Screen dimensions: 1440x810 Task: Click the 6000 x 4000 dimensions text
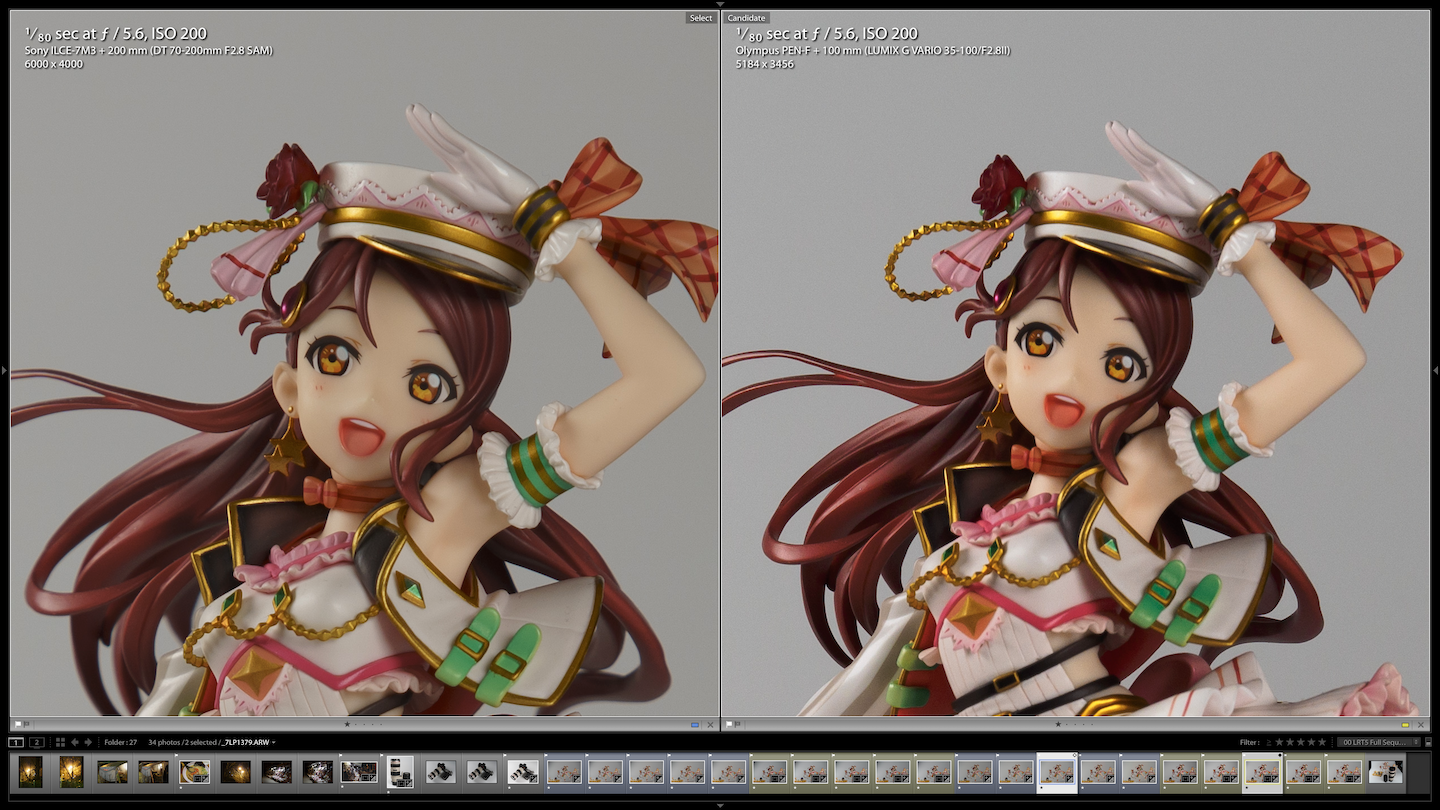(x=54, y=64)
